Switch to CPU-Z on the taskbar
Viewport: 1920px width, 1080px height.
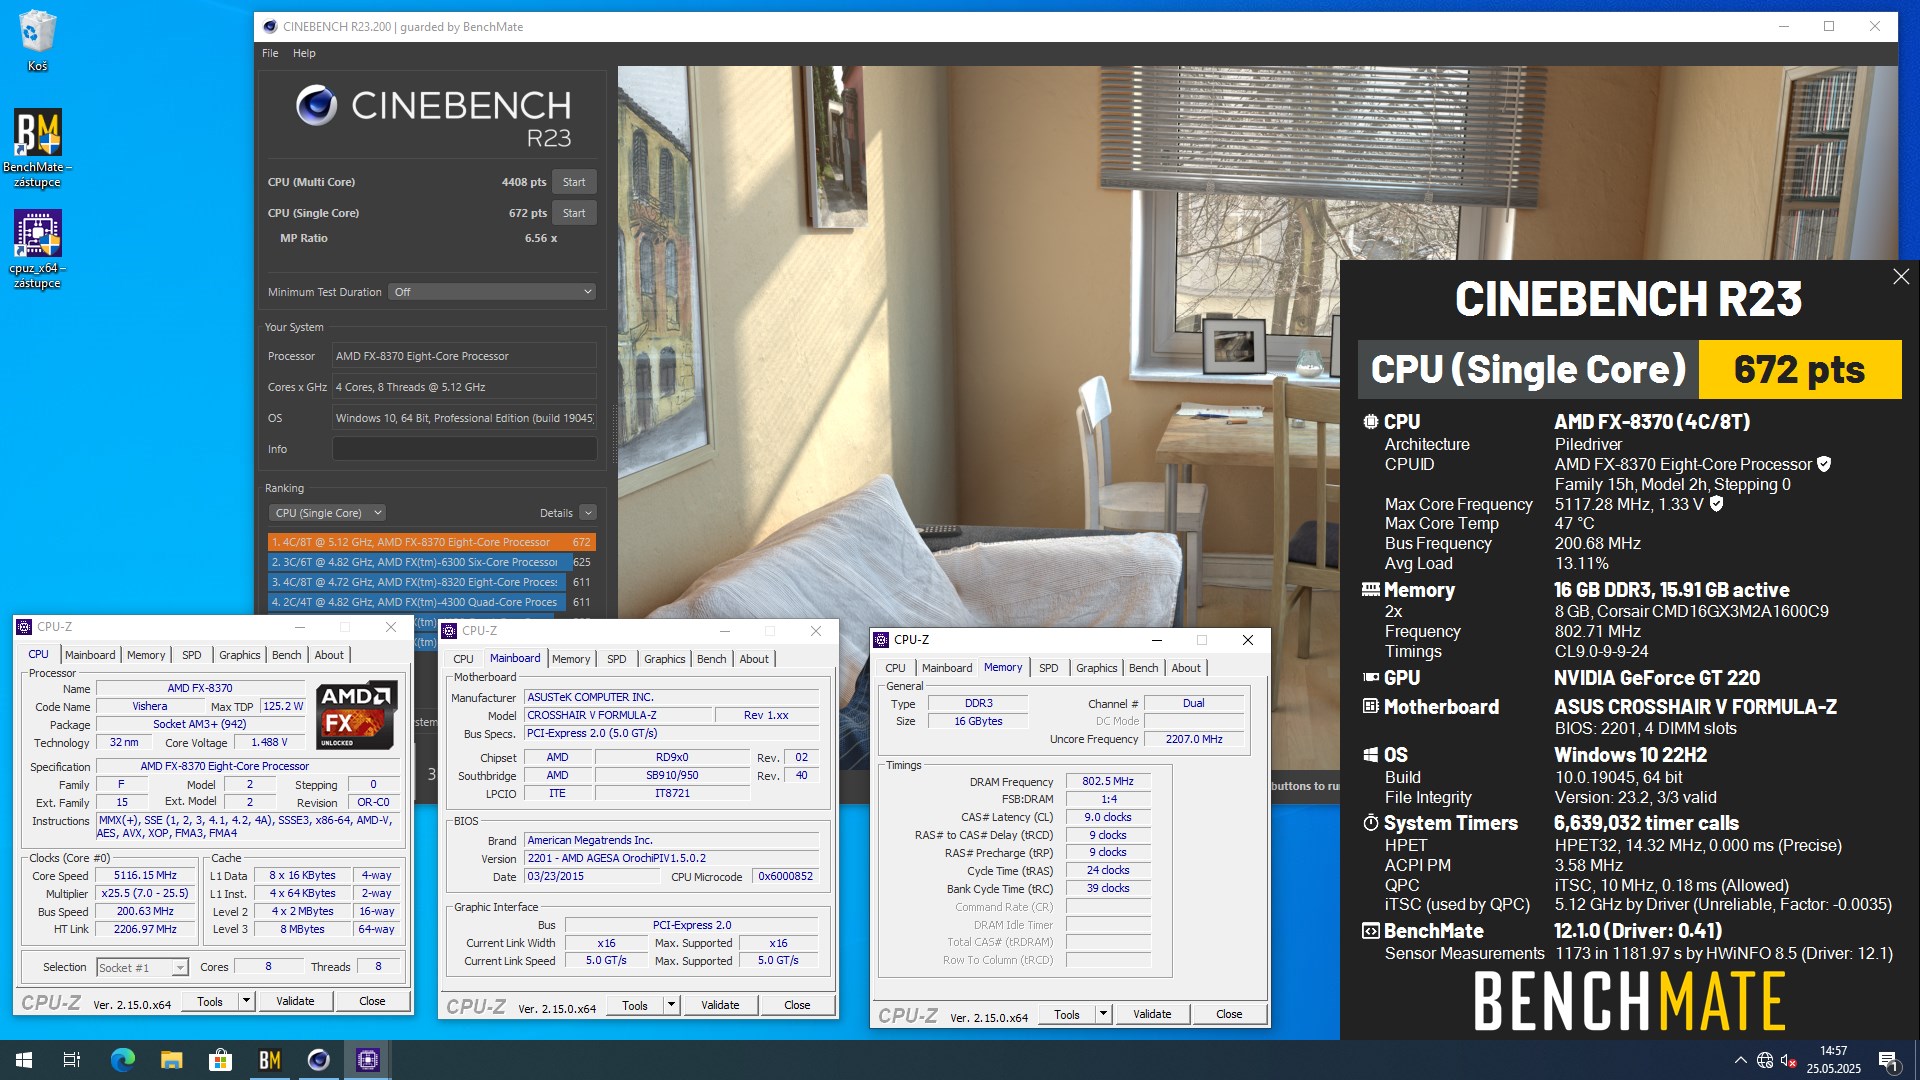click(368, 1060)
